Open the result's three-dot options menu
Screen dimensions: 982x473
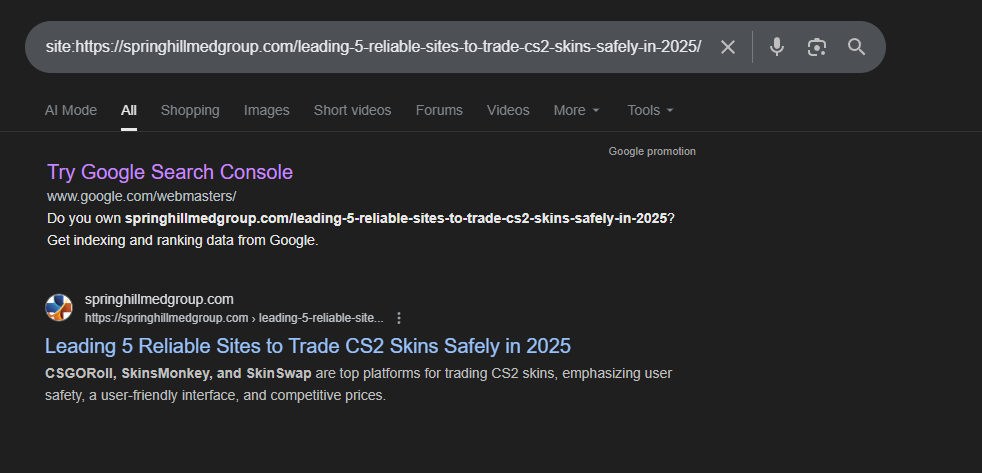399,318
